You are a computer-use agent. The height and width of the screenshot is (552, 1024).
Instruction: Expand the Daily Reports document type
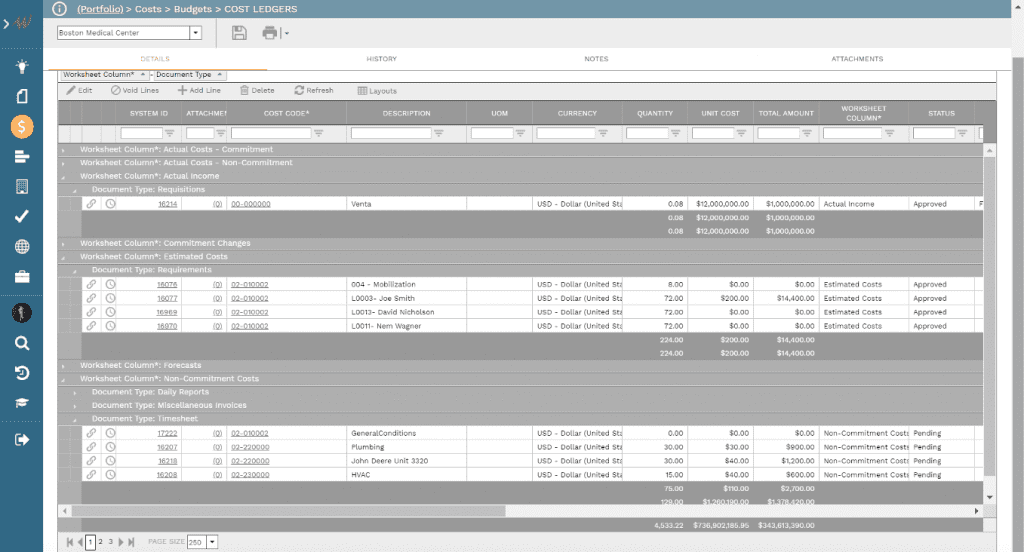click(x=75, y=393)
